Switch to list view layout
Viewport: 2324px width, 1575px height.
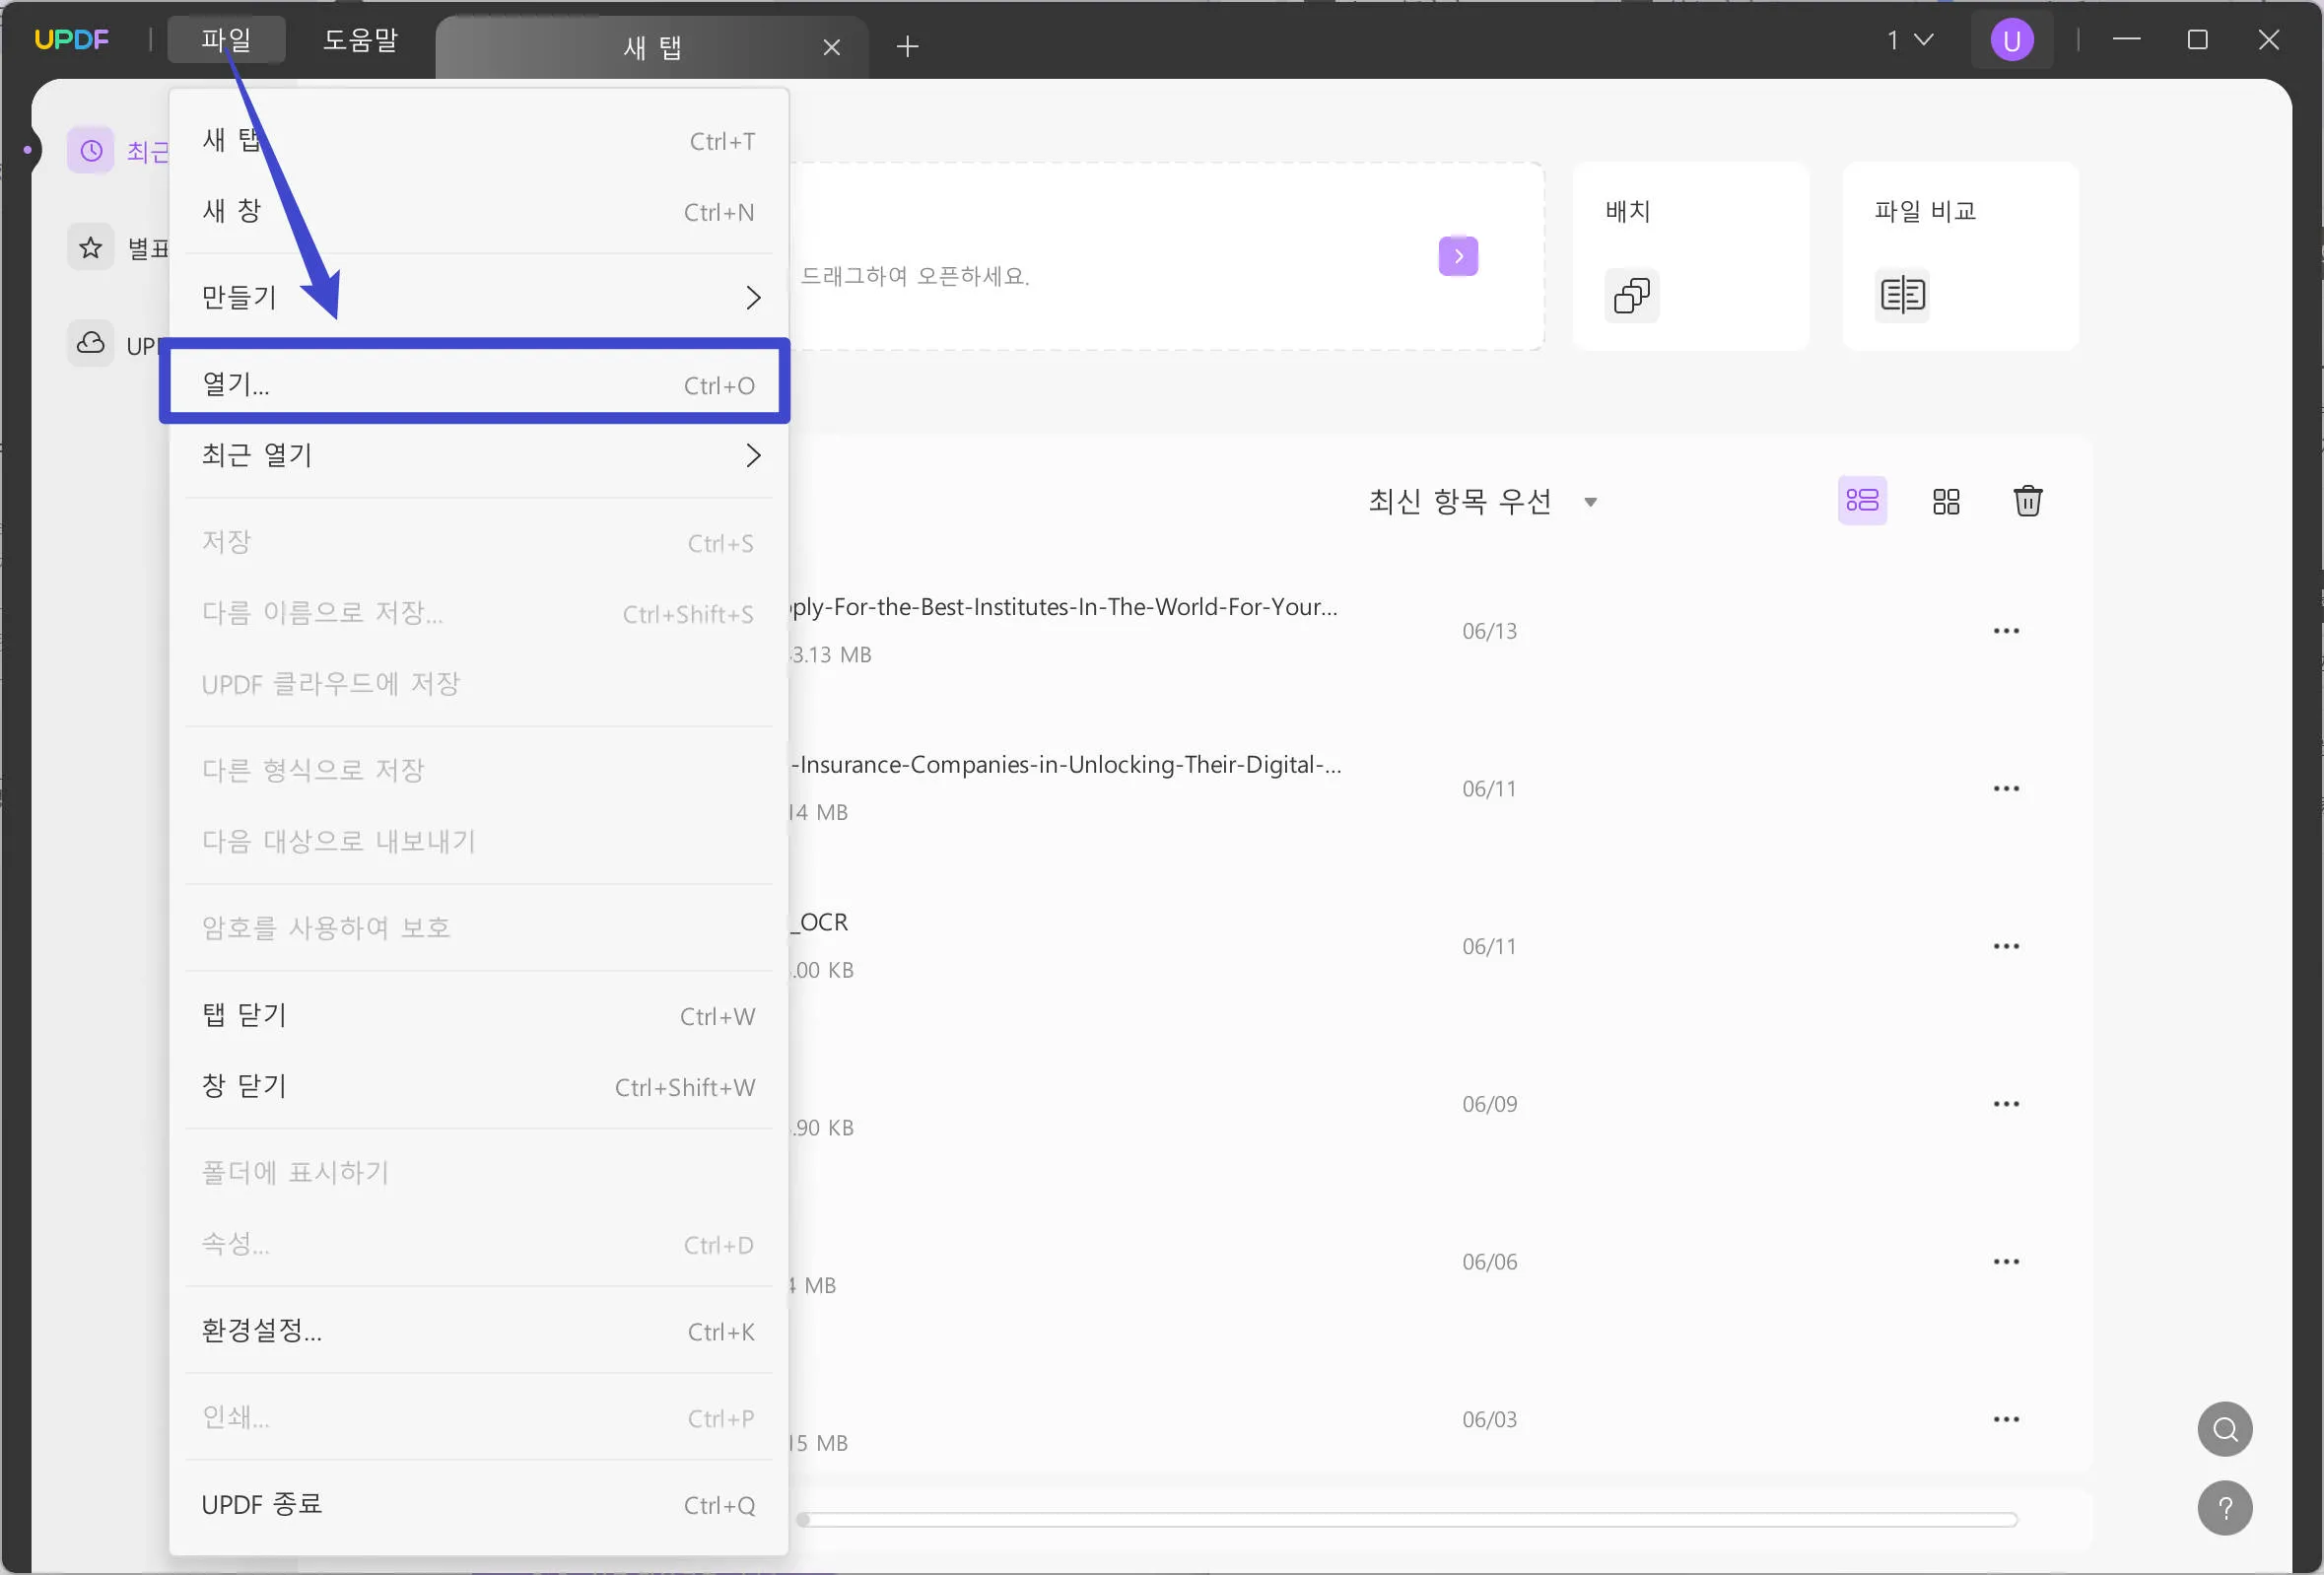1862,500
